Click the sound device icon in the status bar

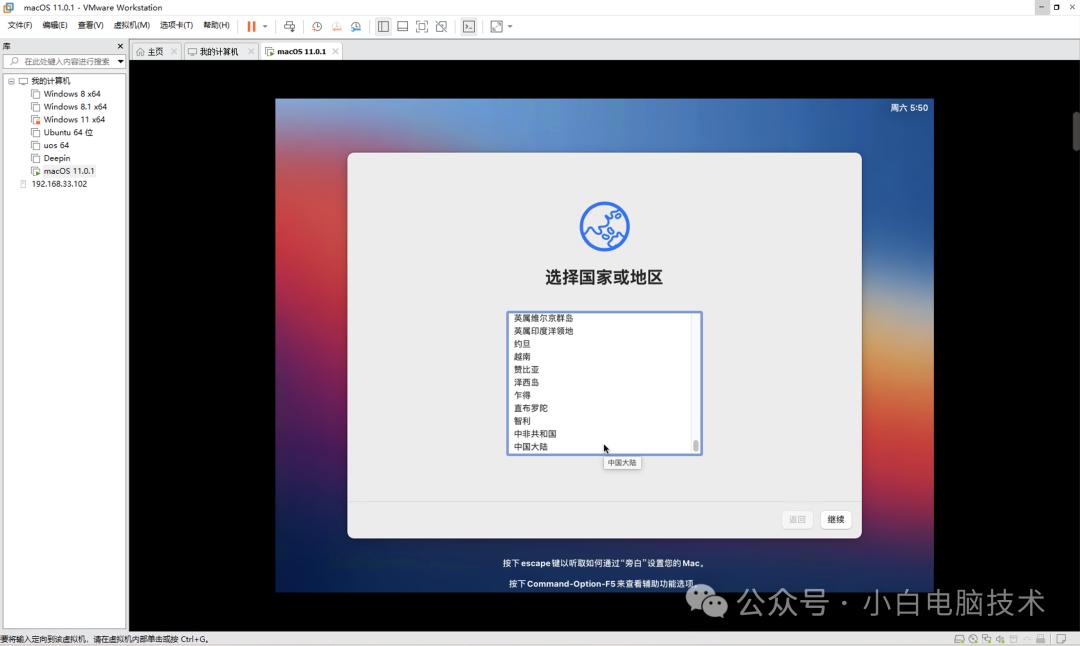click(1000, 637)
